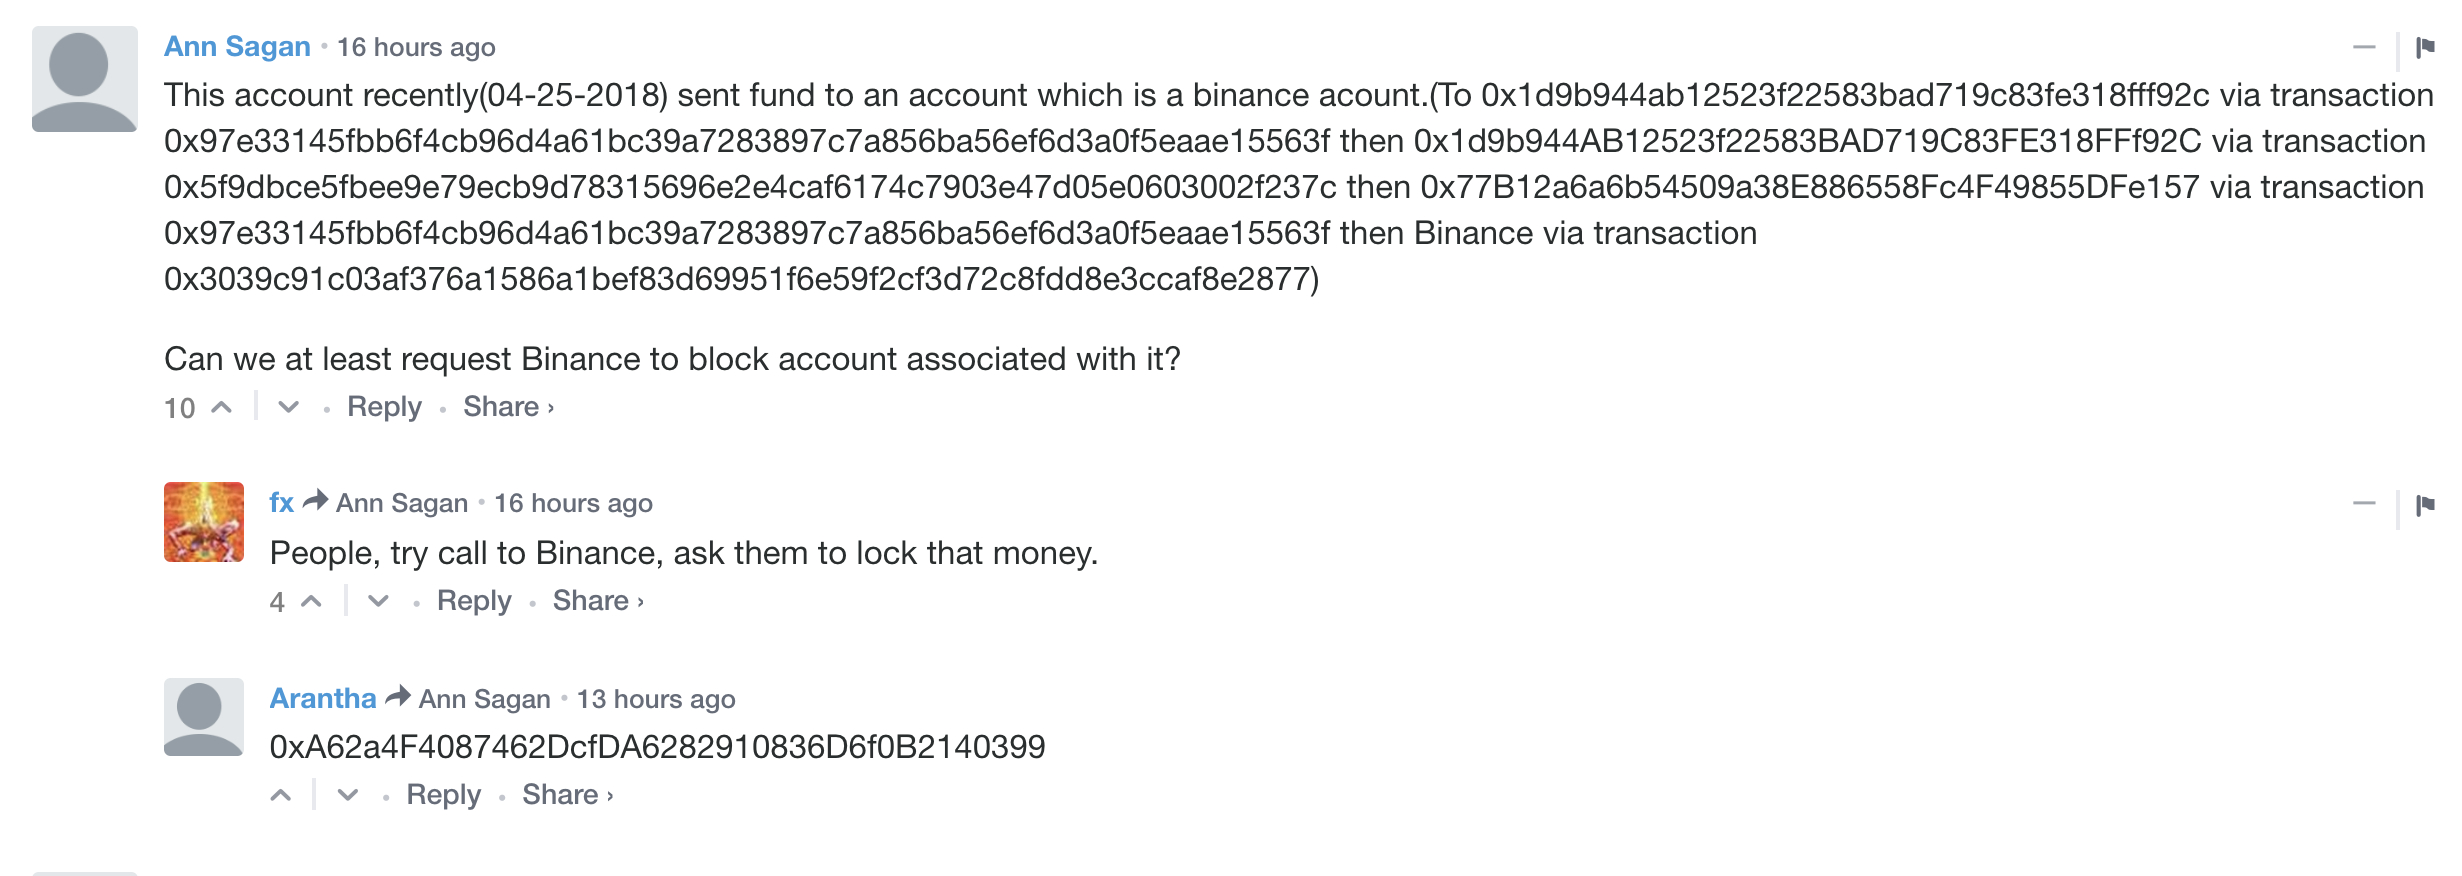The width and height of the screenshot is (2462, 876).
Task: Open Share options under Ann Sagan's comment
Action: [507, 407]
